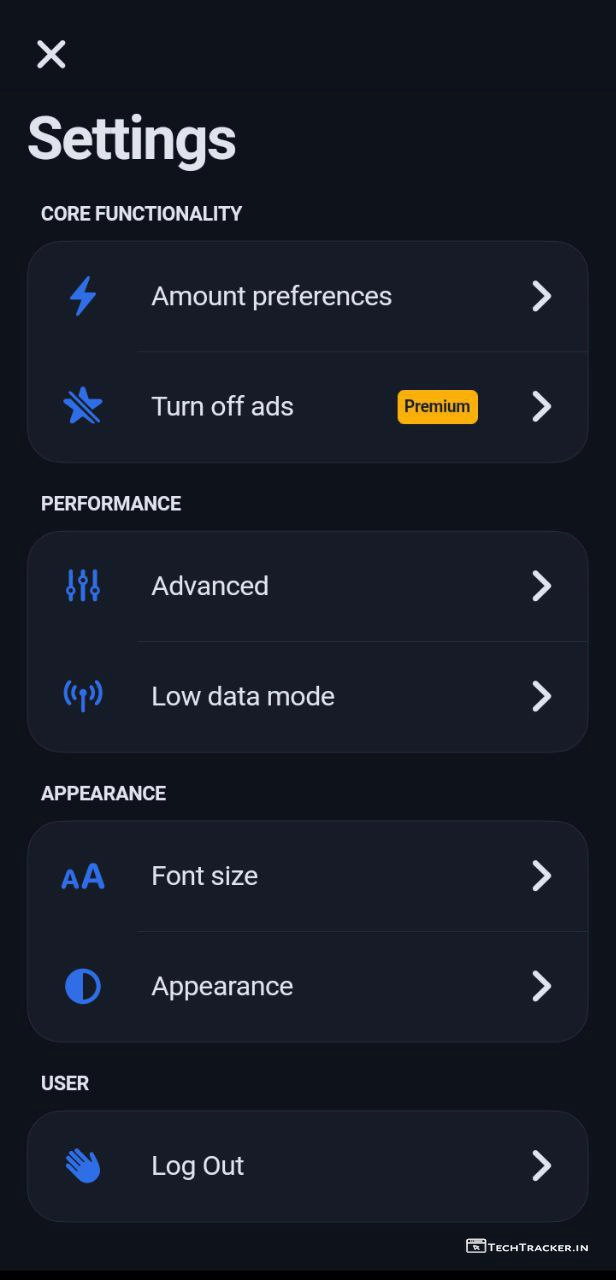This screenshot has width=616, height=1280.
Task: Click the half-circle contrast icon
Action: click(83, 986)
